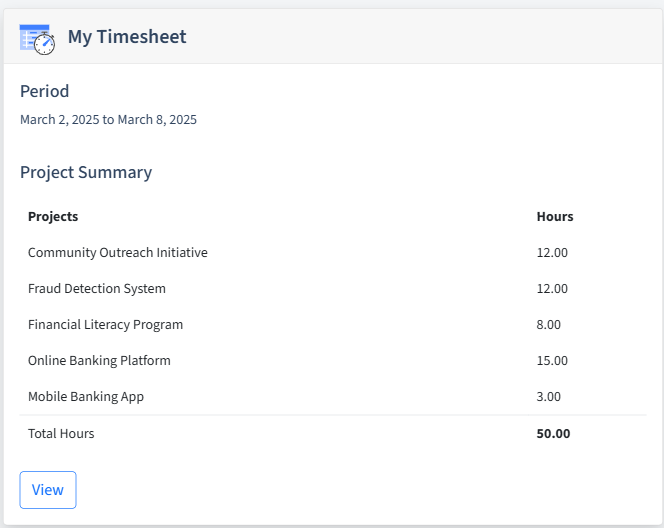Select the Community Outreach Initiative row
Screen dimensions: 664x528
coord(333,252)
